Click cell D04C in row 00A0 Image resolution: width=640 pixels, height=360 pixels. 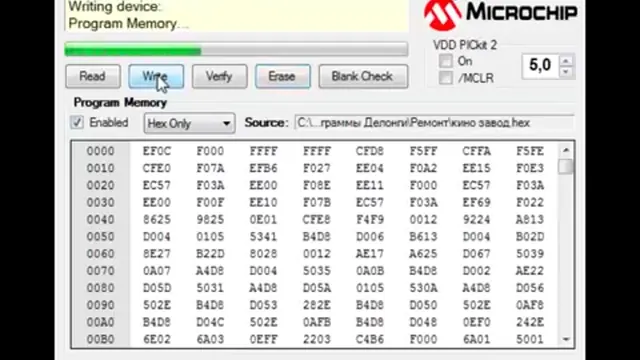tap(210, 322)
